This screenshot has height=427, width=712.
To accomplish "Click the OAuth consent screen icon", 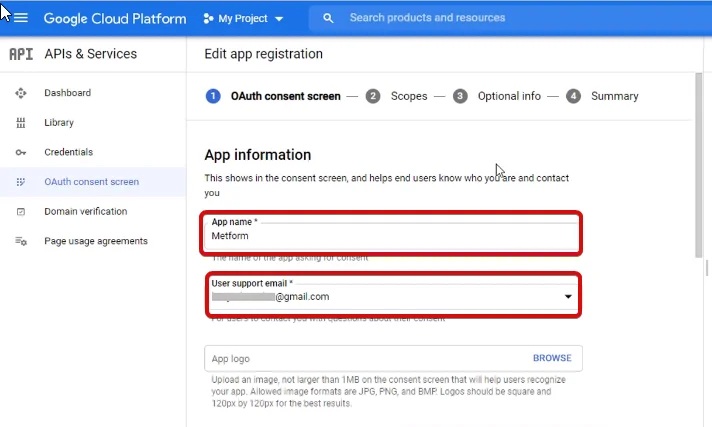I will pyautogui.click(x=21, y=182).
